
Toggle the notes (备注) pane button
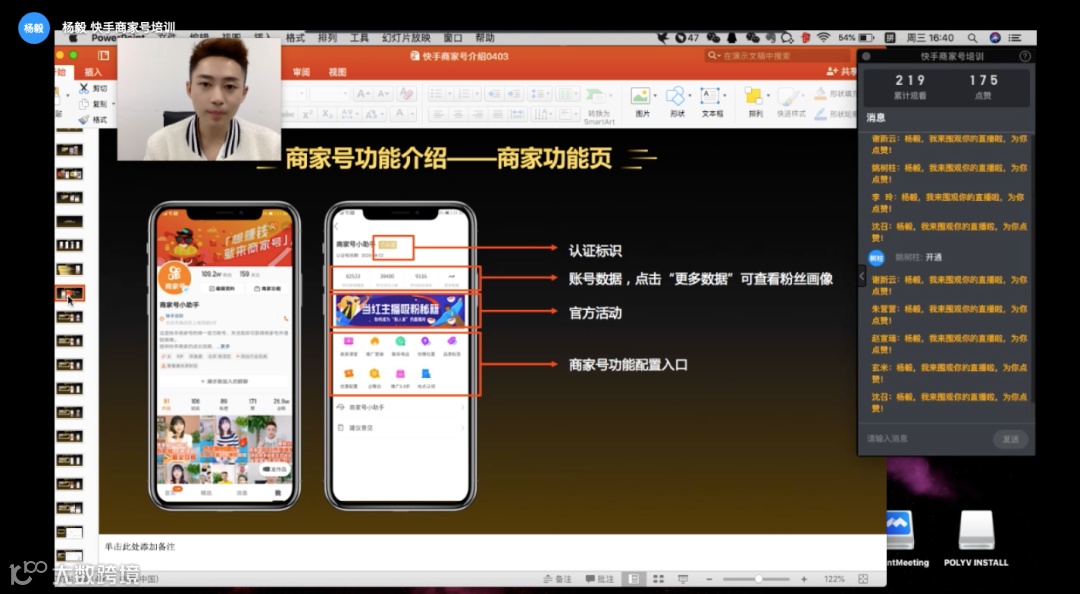pos(557,579)
